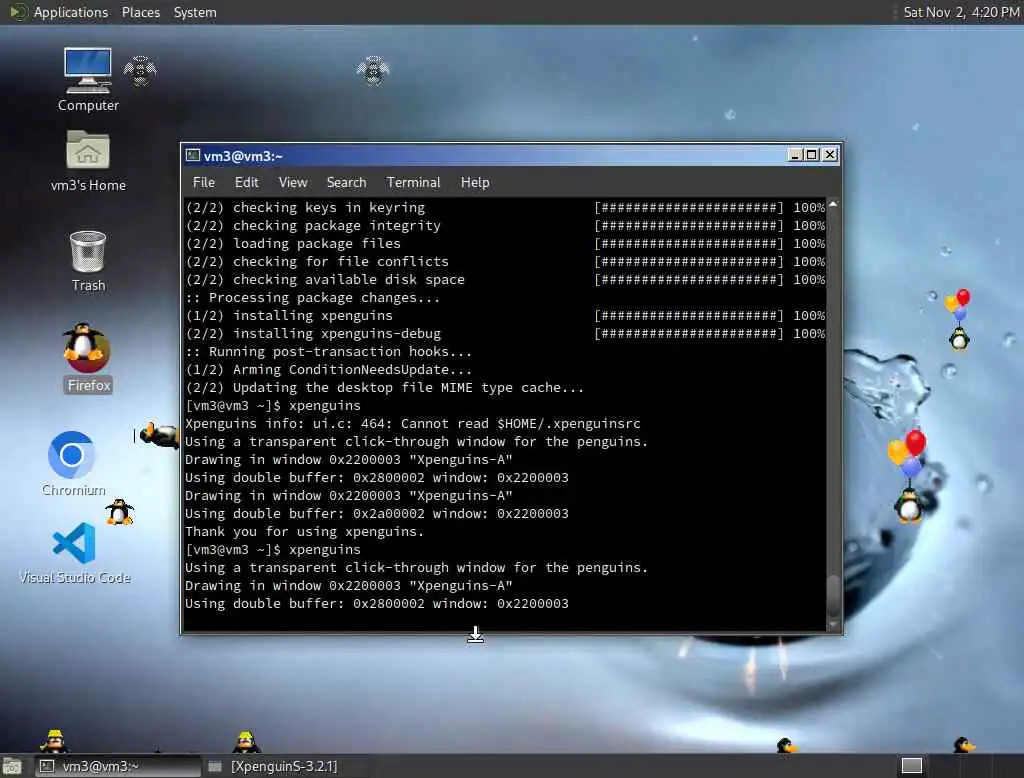Click the show desktop icon in bottom panel
Image resolution: width=1024 pixels, height=778 pixels.
tap(12, 766)
